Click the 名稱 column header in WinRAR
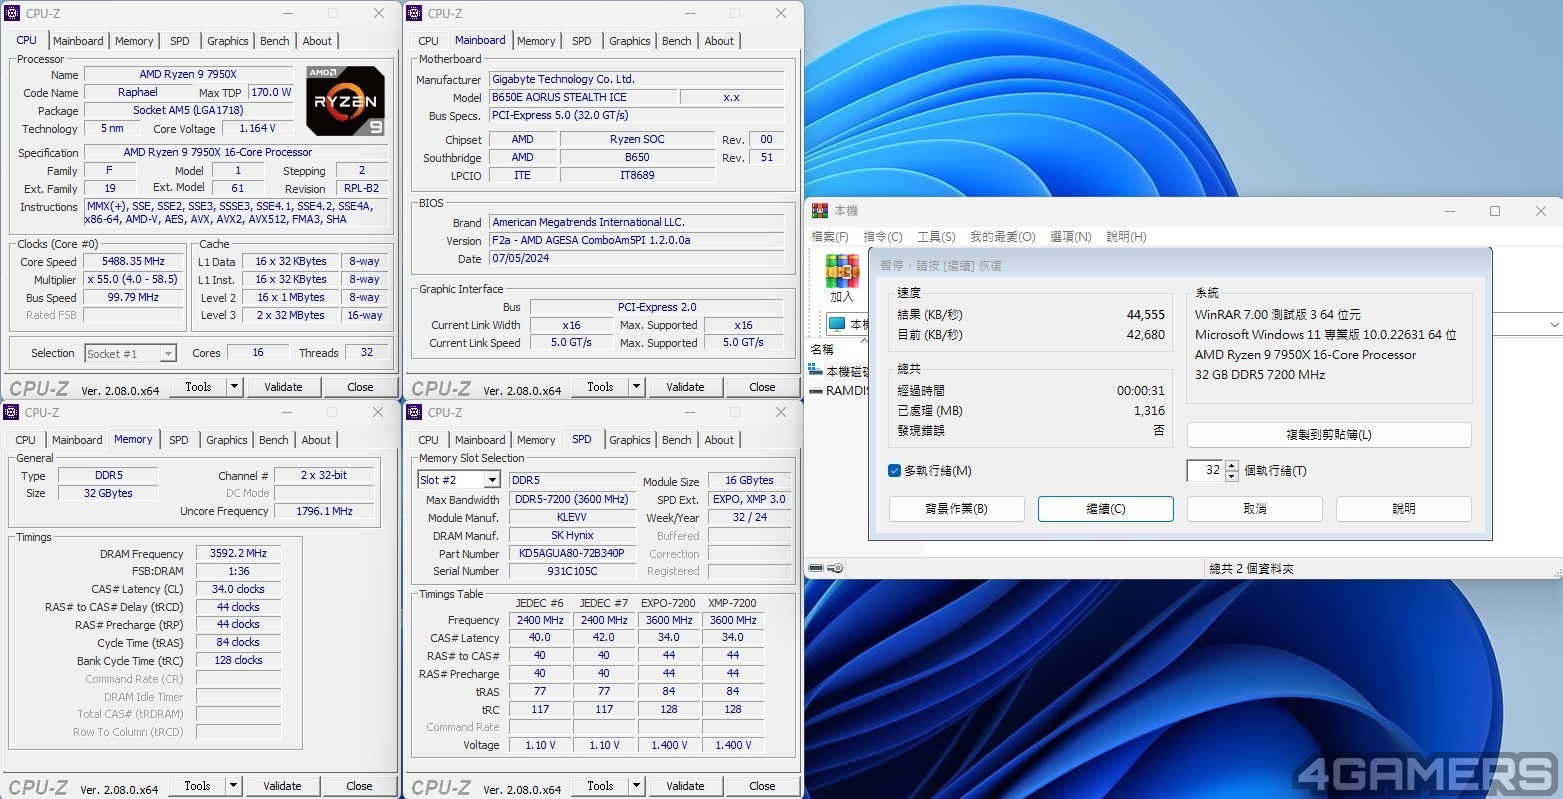 [x=822, y=349]
